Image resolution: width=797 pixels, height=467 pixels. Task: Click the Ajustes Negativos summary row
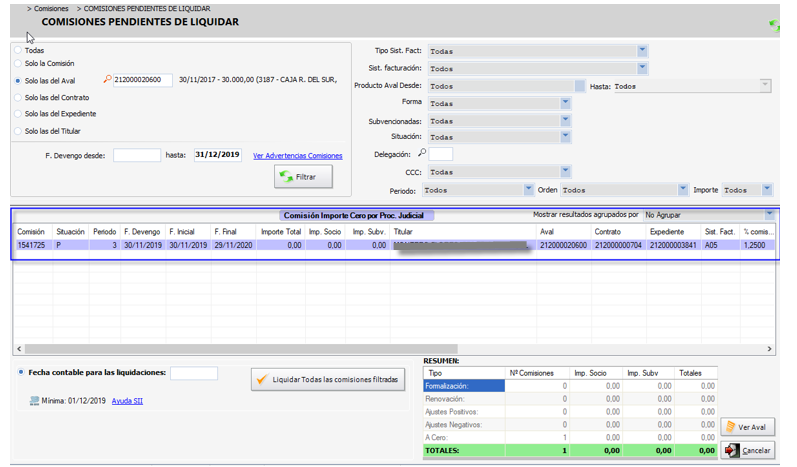click(x=570, y=424)
